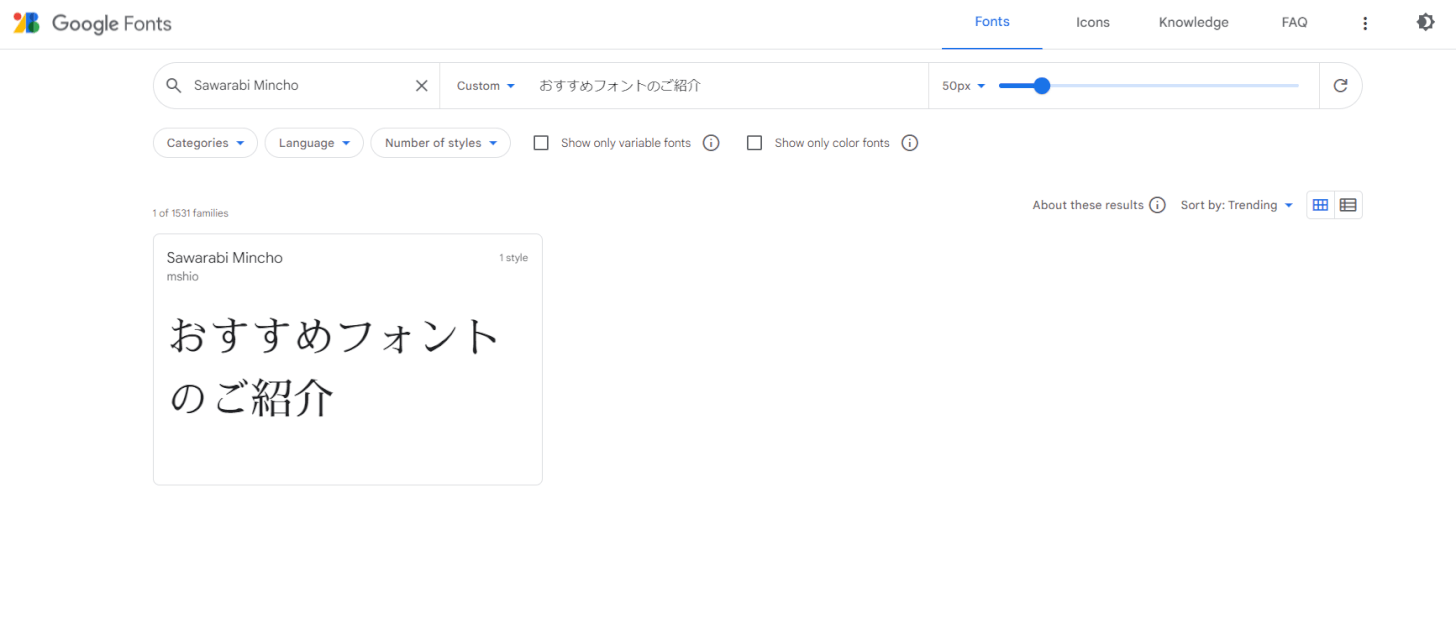Switch to grid view layout

[x=1320, y=205]
